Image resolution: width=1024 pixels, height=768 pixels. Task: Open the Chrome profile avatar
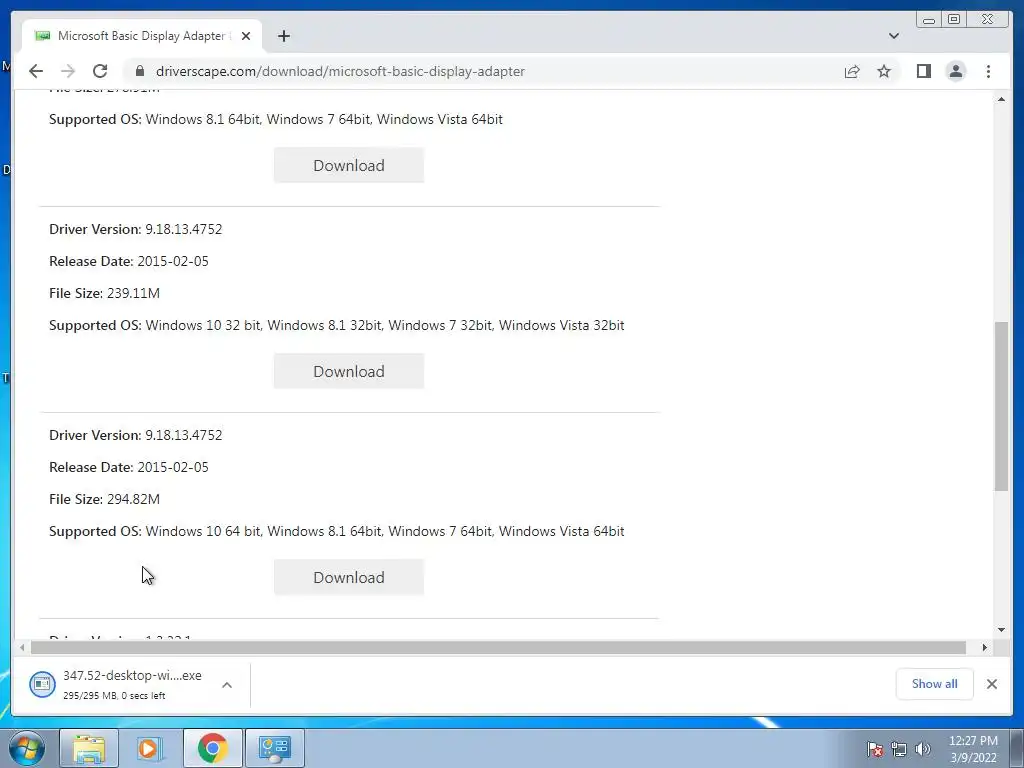(955, 71)
